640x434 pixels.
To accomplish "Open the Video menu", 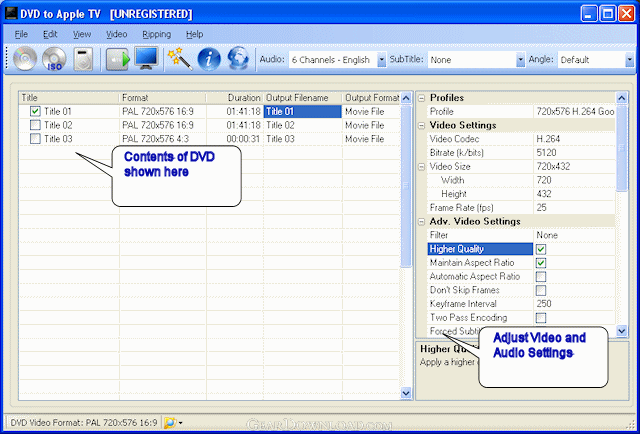I will click(x=117, y=34).
